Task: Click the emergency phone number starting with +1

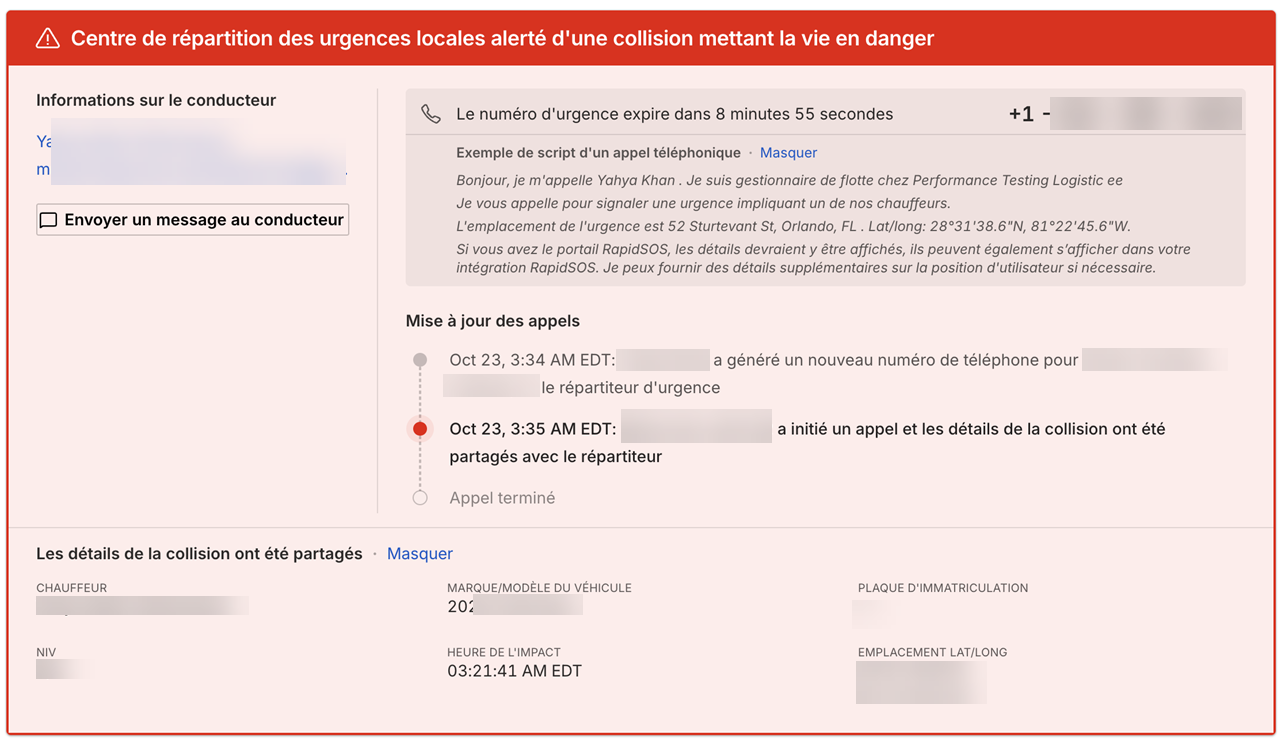Action: (x=1125, y=114)
